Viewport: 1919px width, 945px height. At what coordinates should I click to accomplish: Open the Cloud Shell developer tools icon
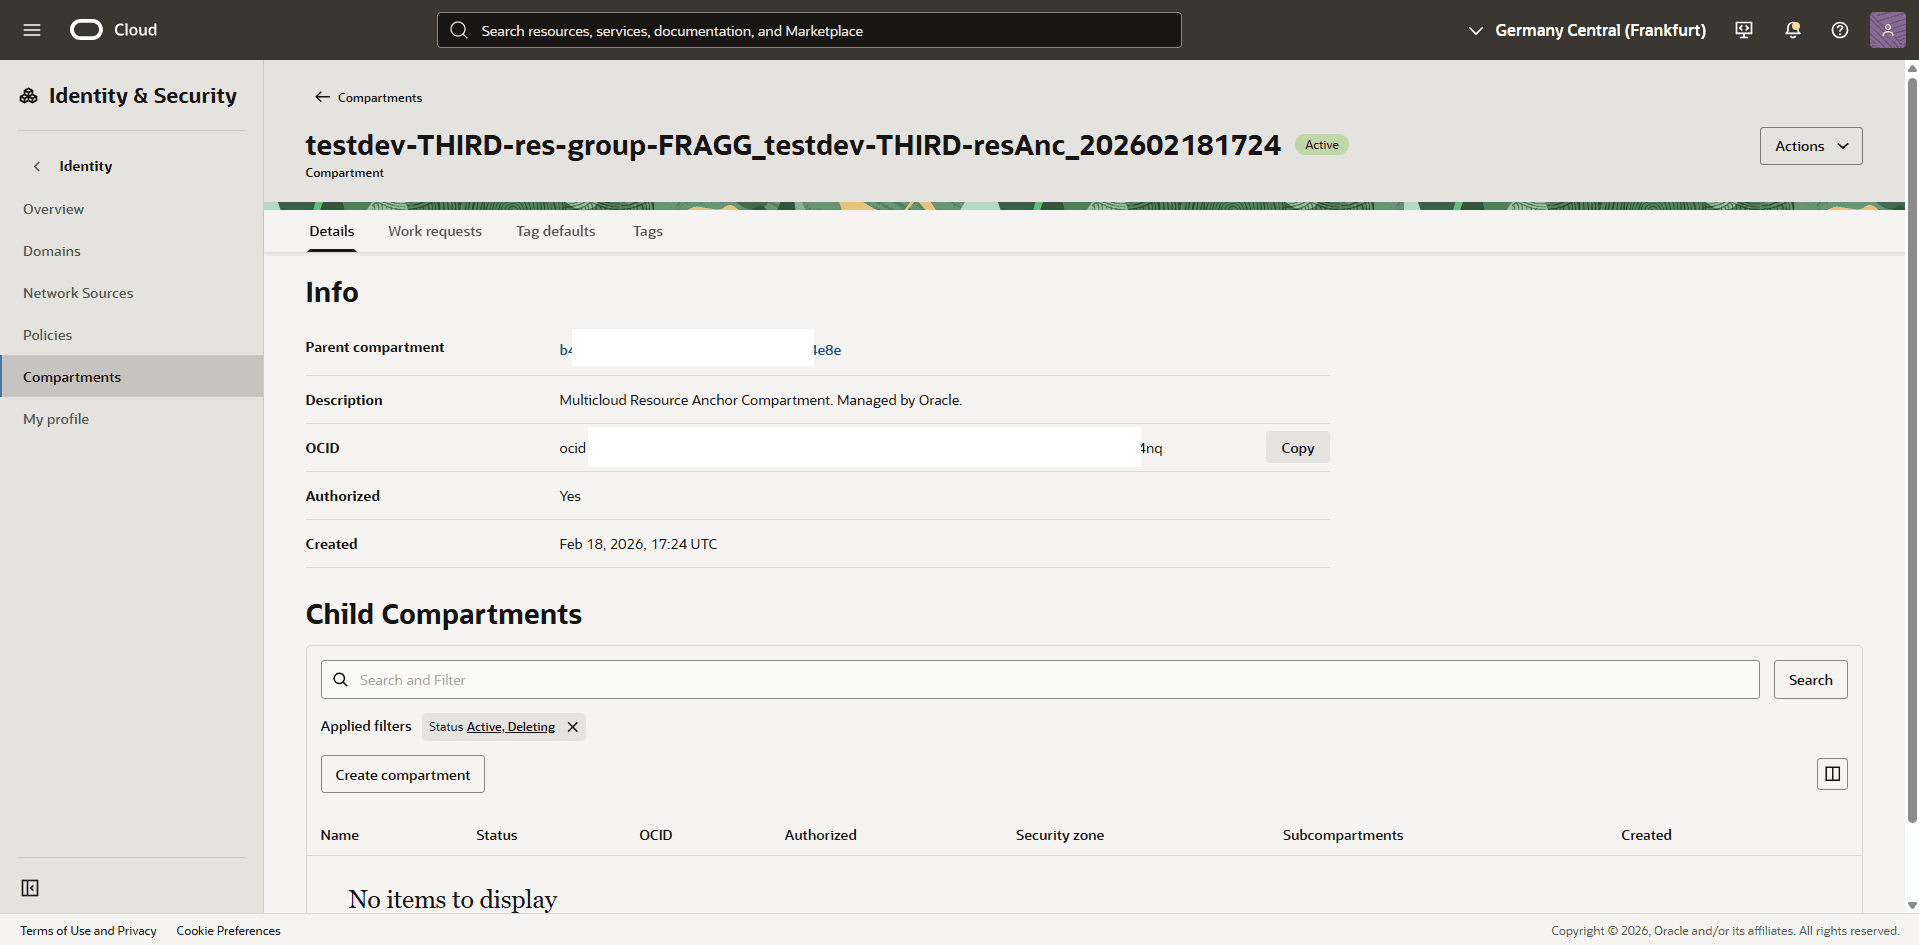[1744, 30]
